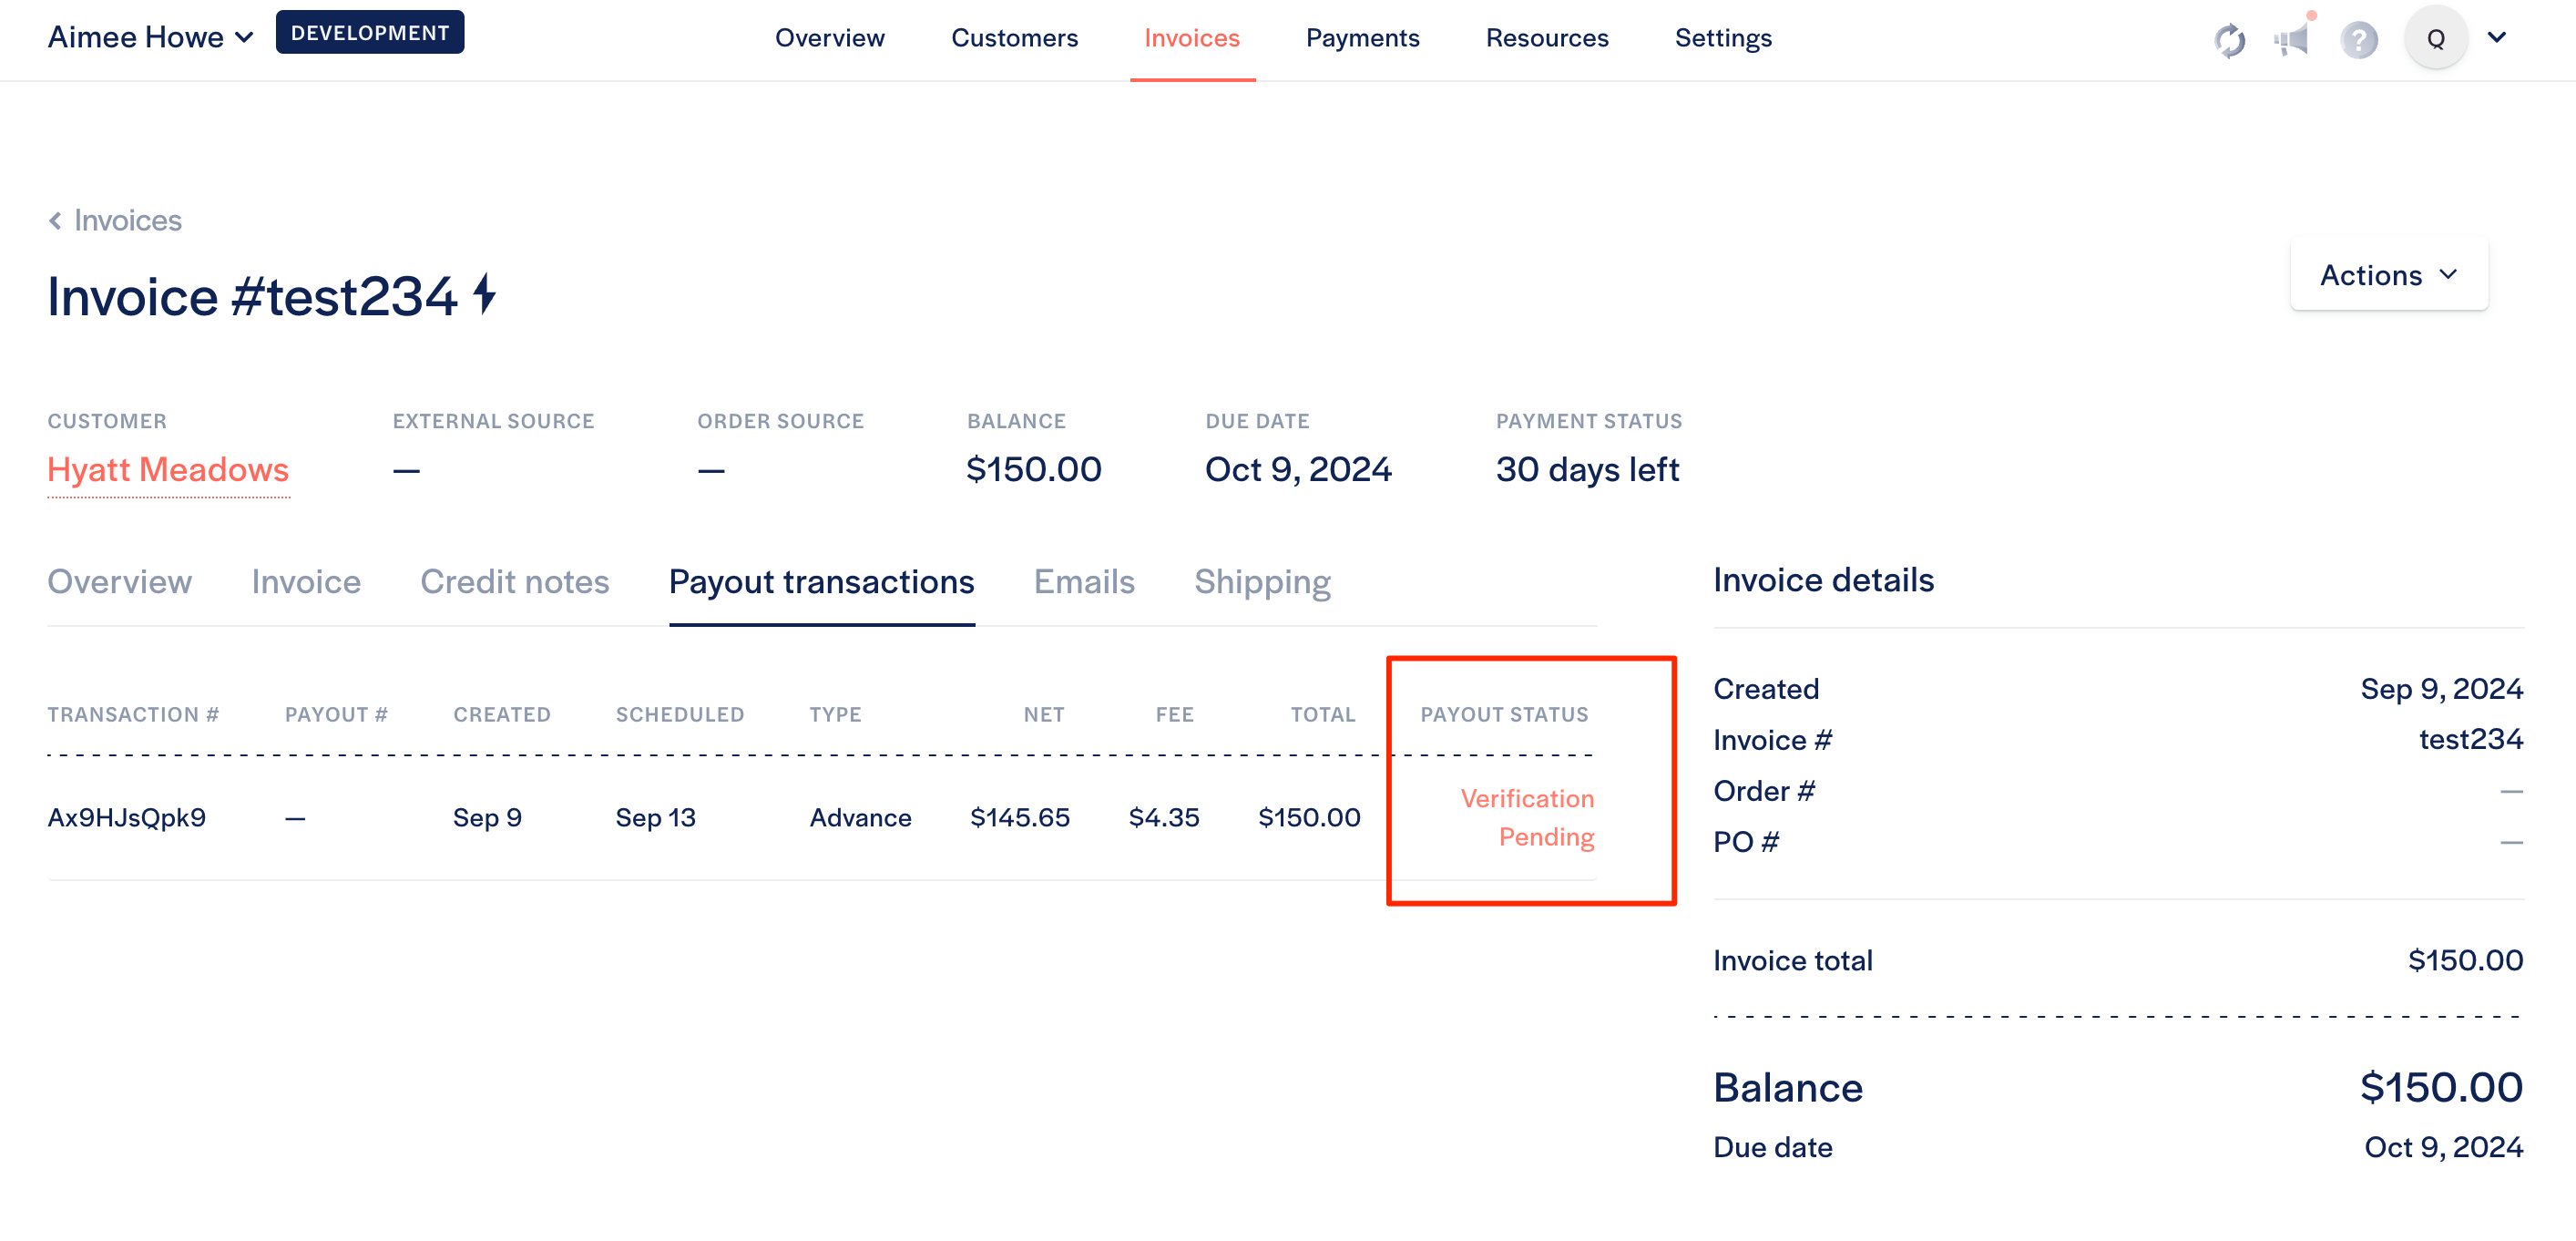Open the help question mark icon
The image size is (2576, 1241).
tap(2359, 40)
